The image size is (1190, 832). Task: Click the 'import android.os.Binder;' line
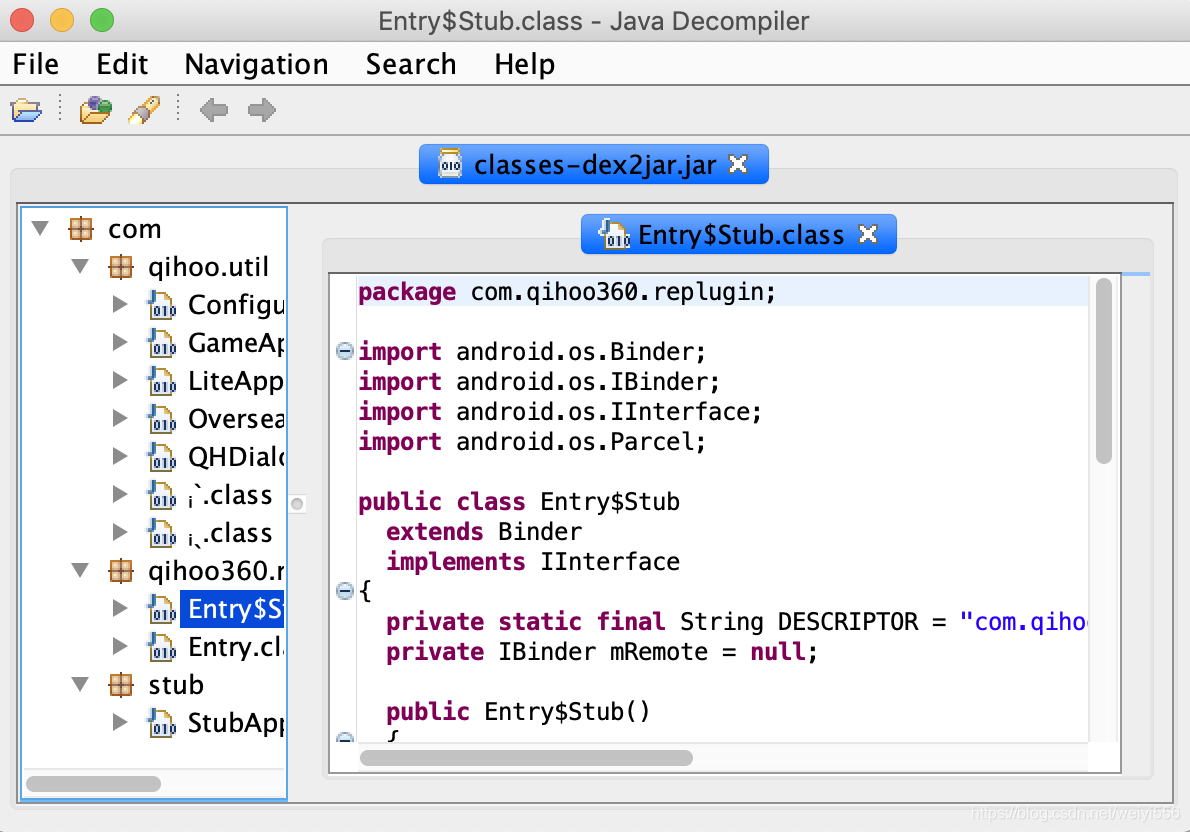pos(532,351)
